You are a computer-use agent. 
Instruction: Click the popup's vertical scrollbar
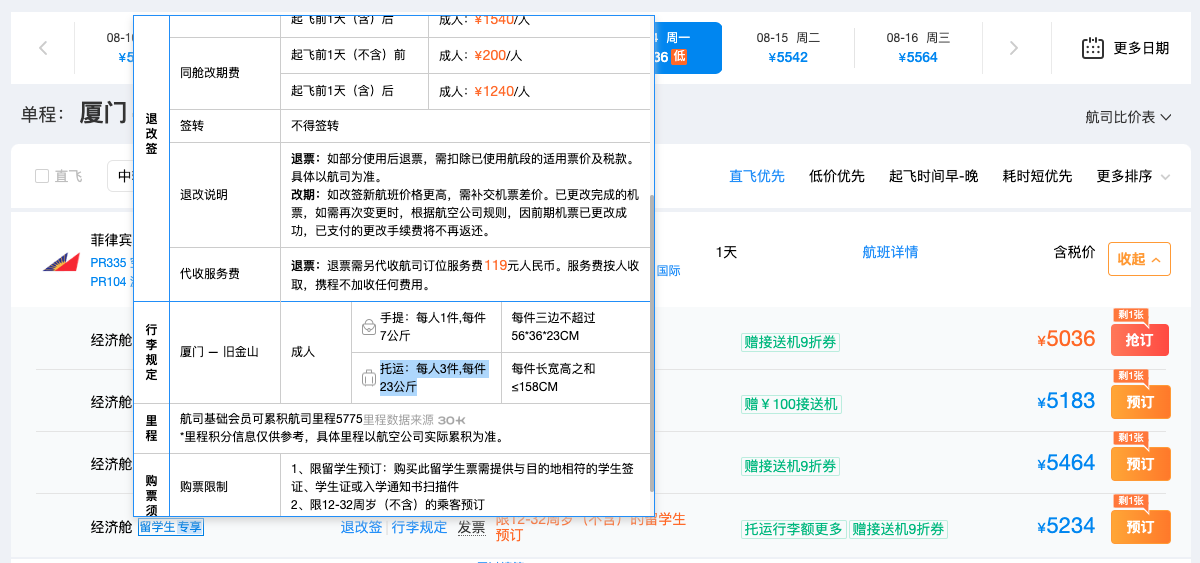(x=651, y=342)
